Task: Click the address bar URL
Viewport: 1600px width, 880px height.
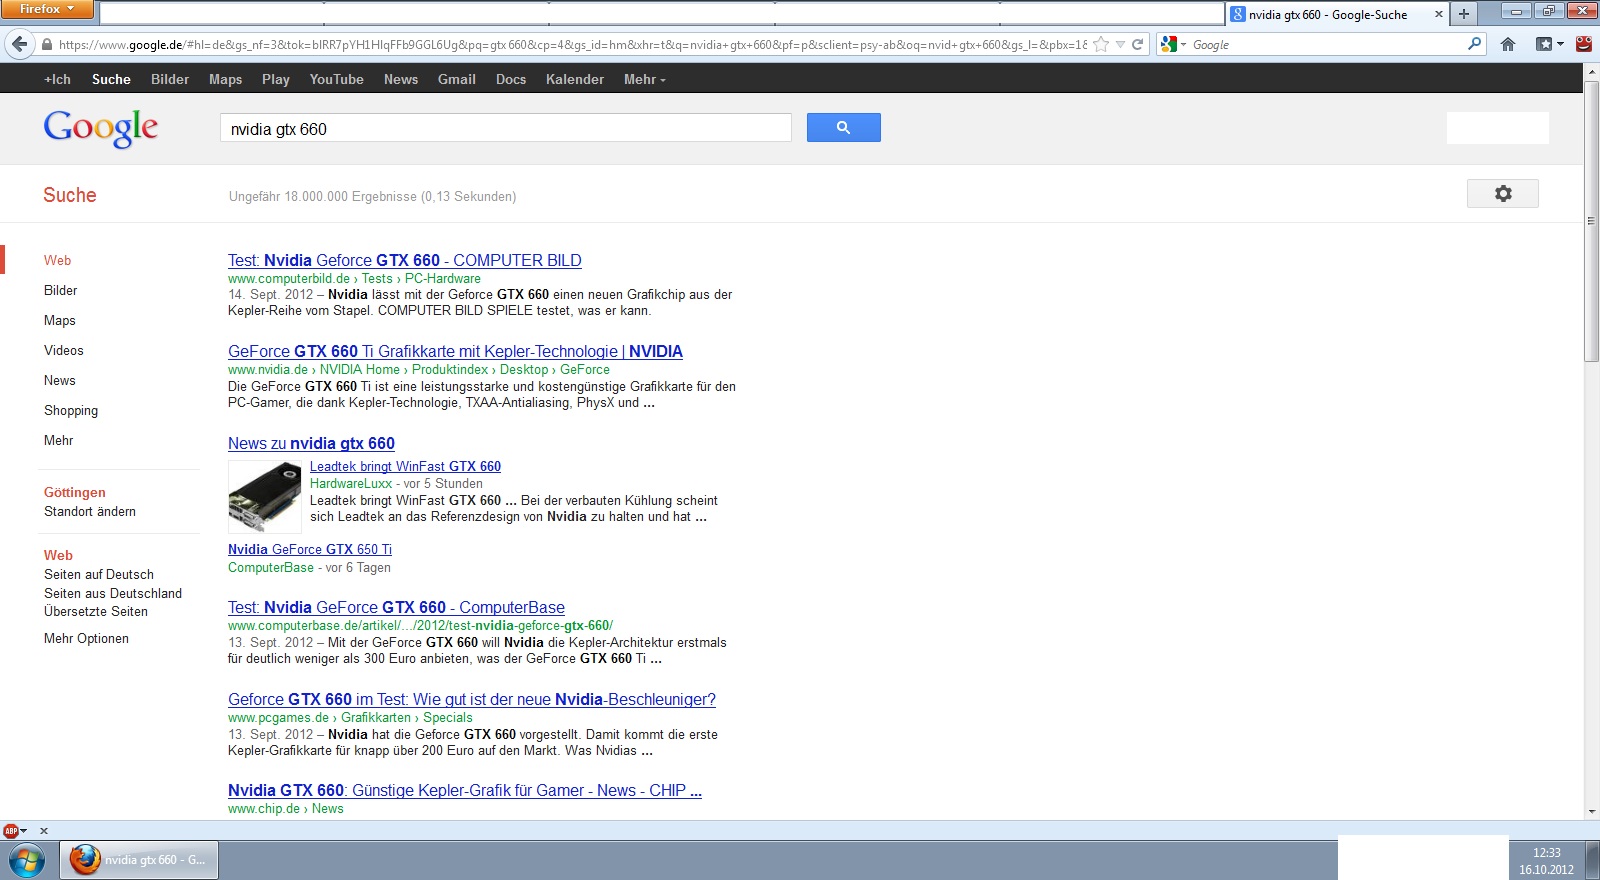Action: tap(572, 44)
